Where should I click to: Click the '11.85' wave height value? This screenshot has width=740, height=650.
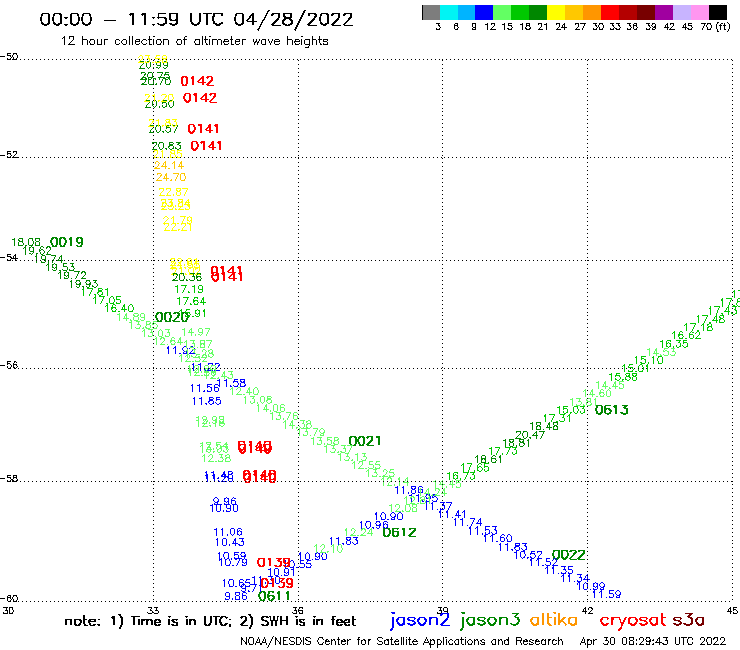206,401
